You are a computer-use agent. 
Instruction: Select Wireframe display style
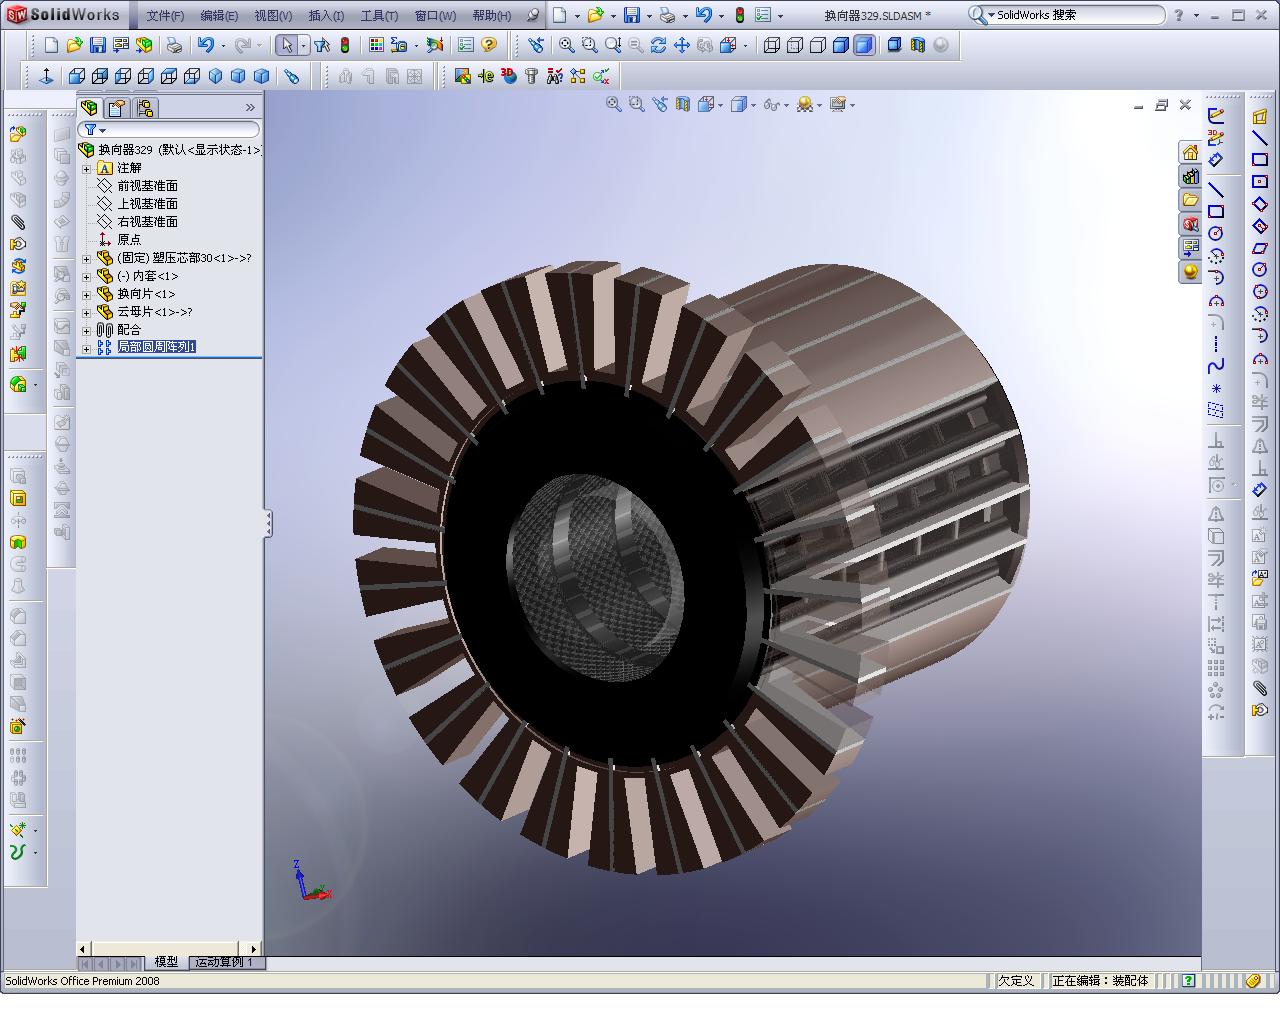coord(772,45)
